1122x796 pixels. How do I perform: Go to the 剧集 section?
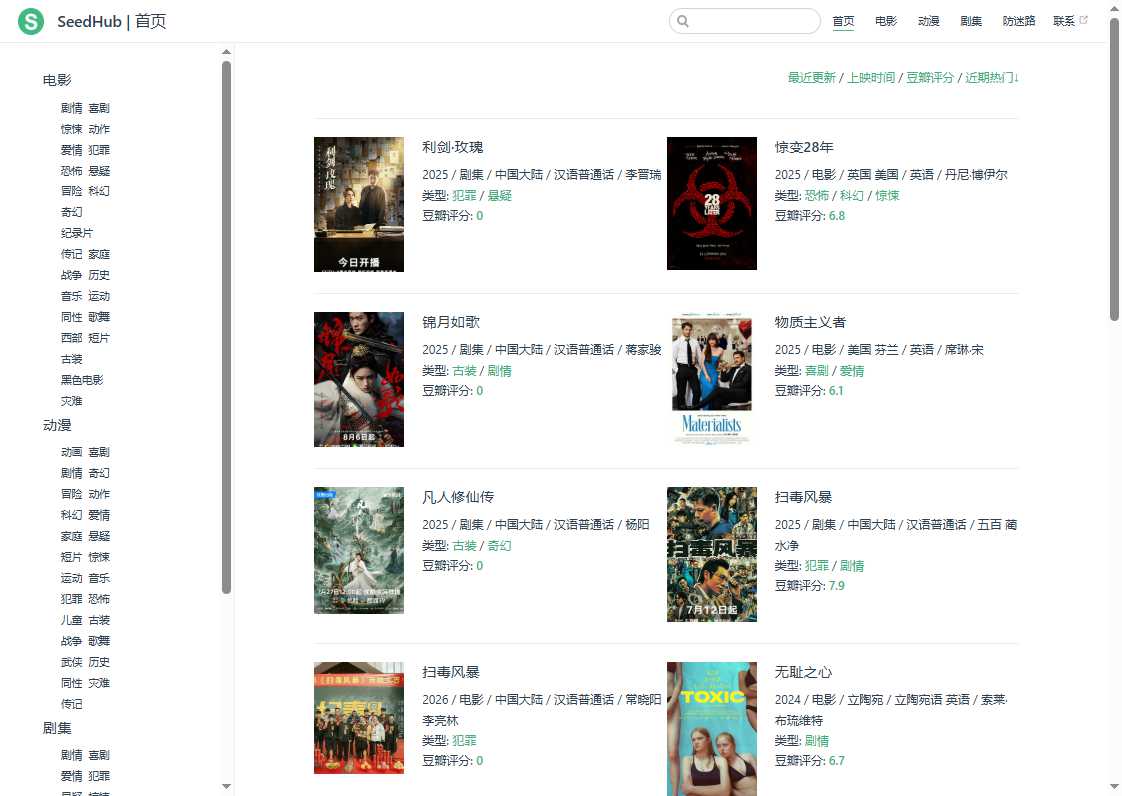coord(970,20)
